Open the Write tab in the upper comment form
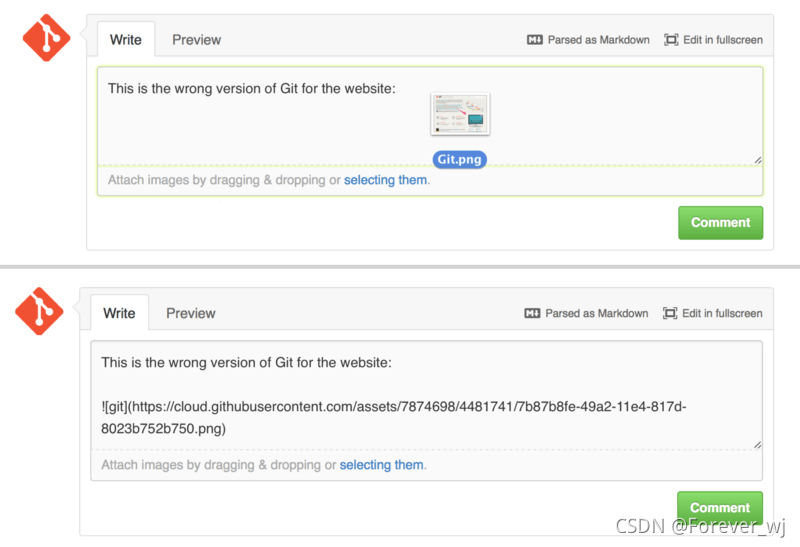 [x=126, y=40]
